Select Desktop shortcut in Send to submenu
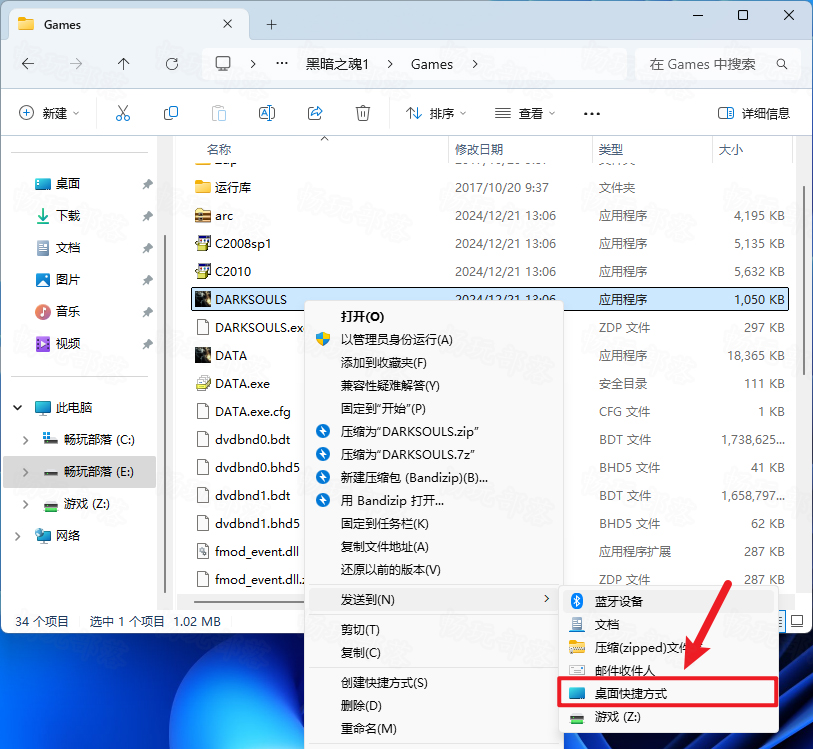 click(x=668, y=693)
